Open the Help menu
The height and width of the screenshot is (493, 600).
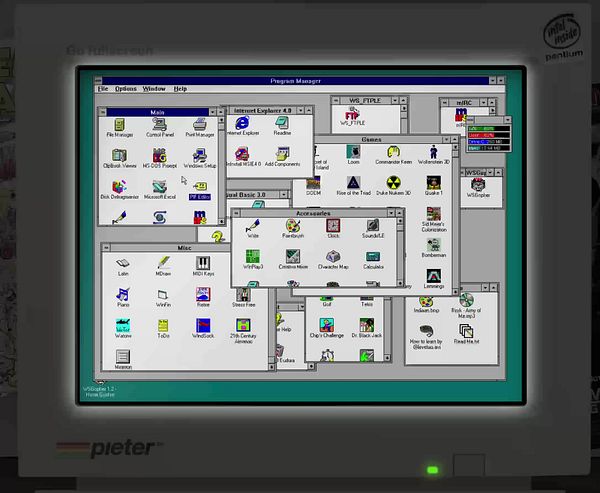click(x=180, y=89)
